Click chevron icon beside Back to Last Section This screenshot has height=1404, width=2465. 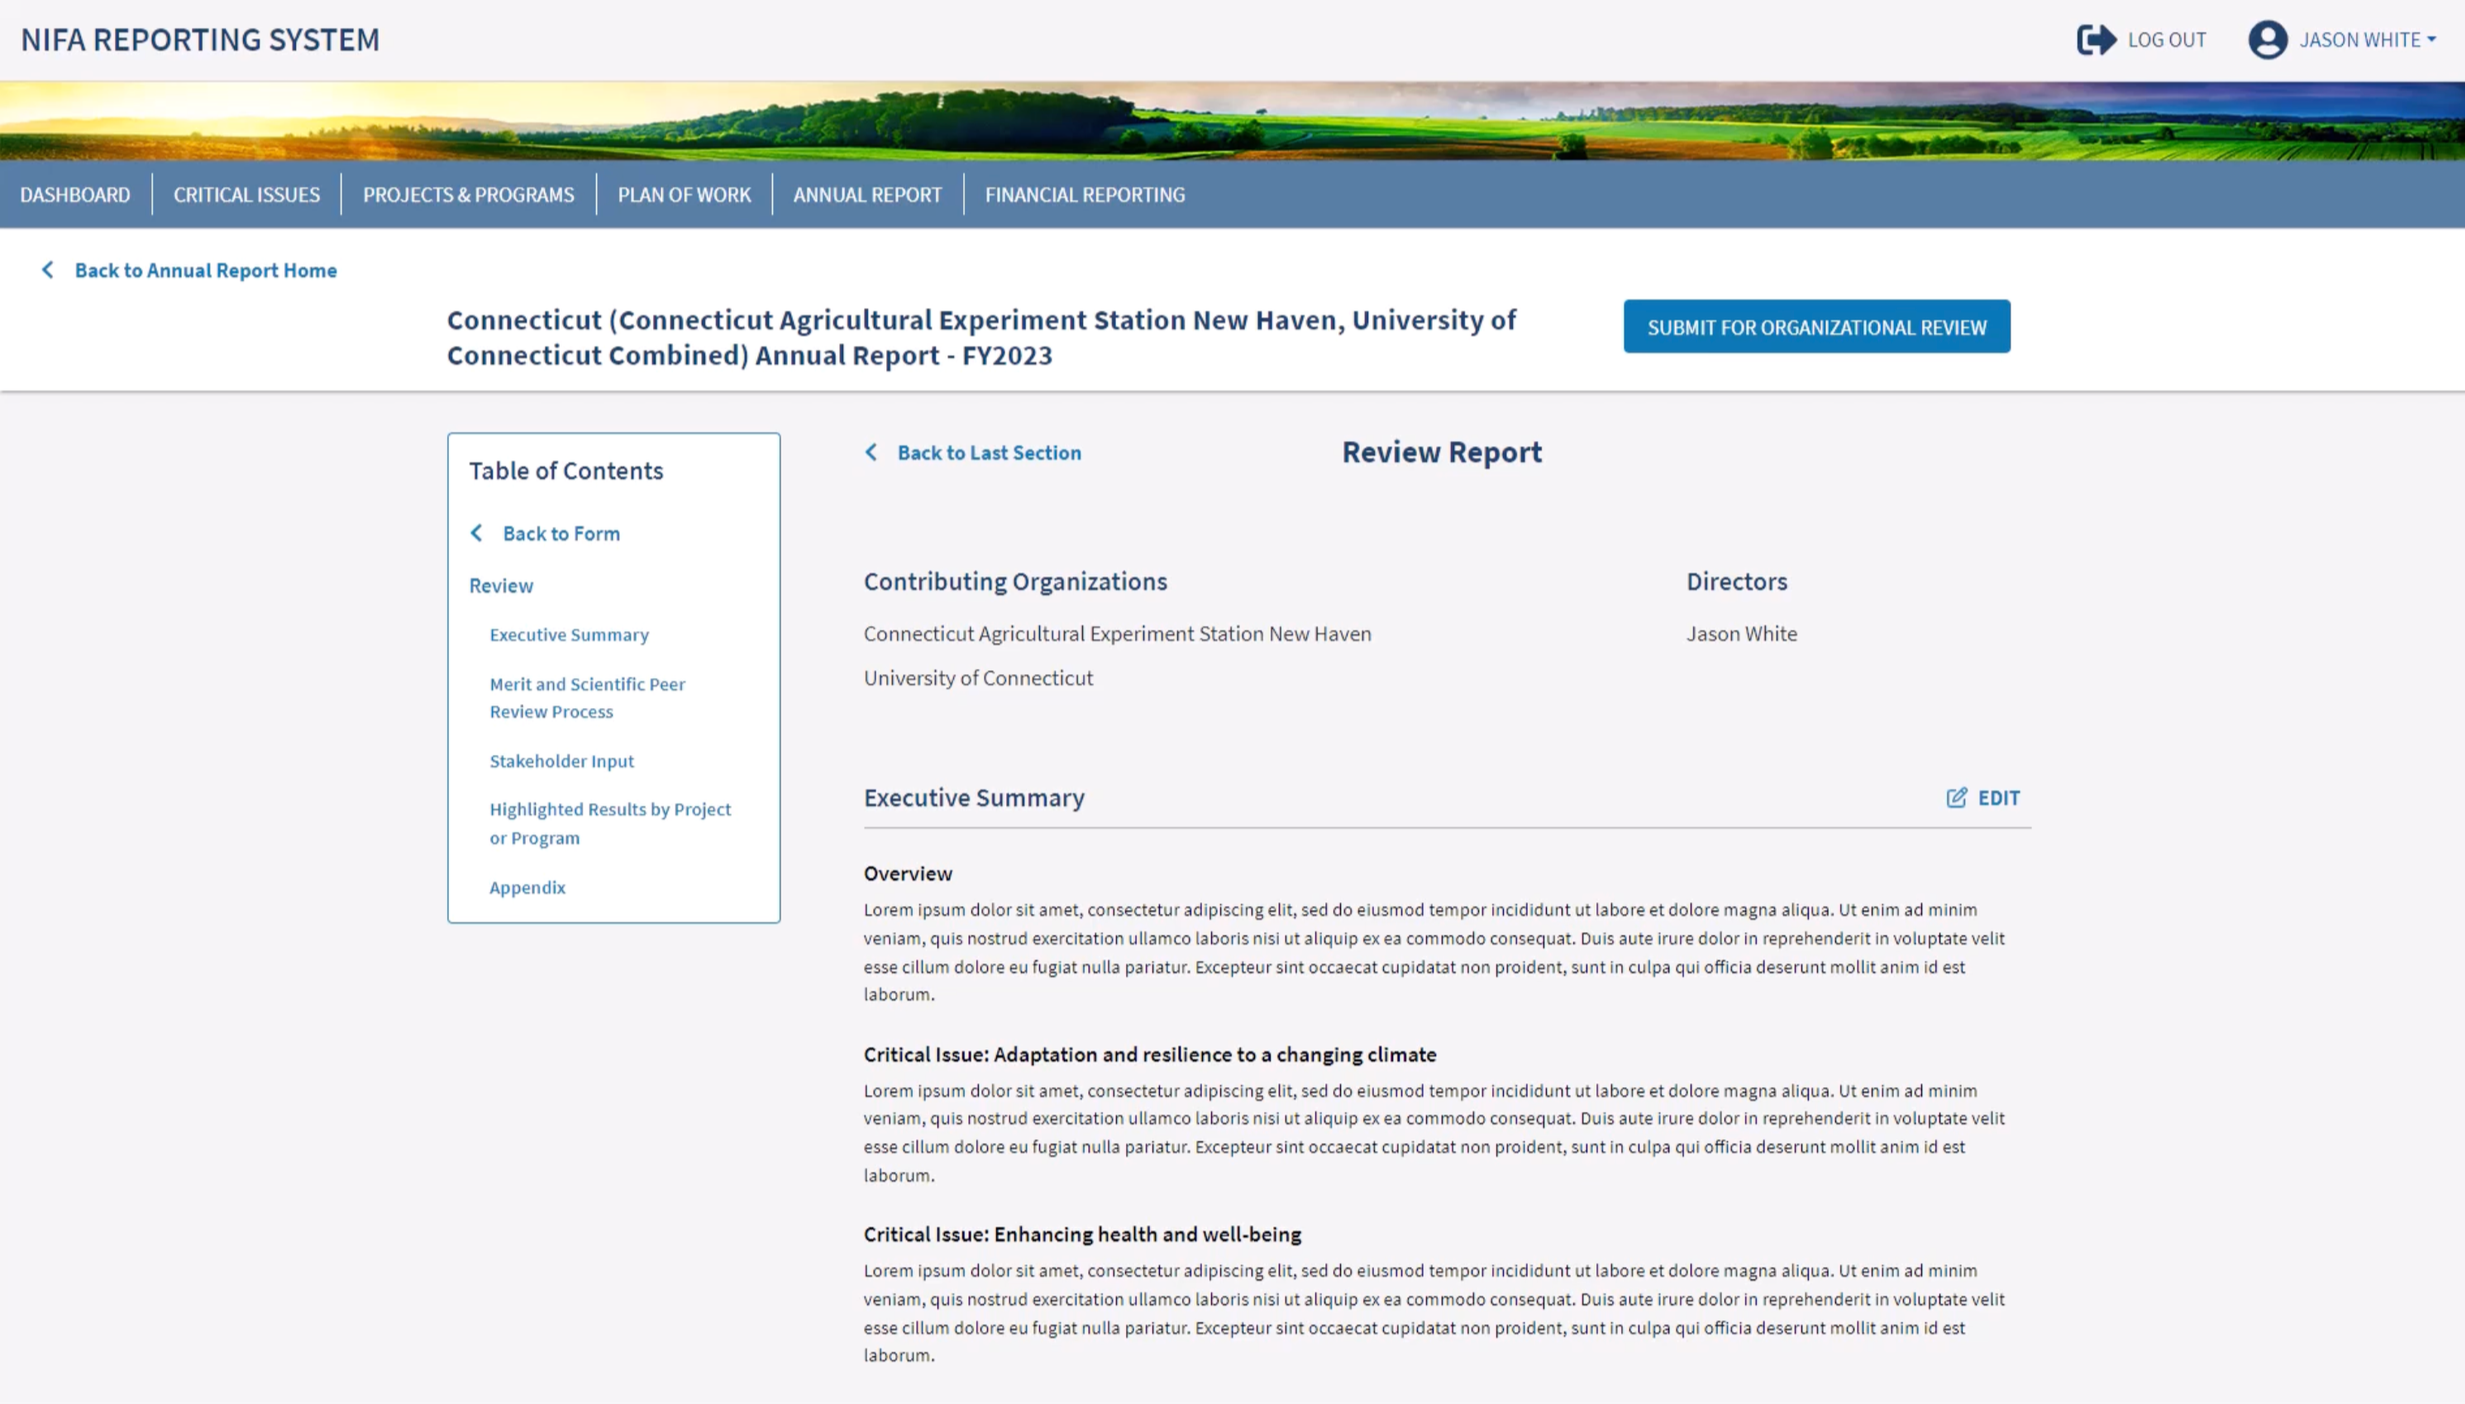(x=871, y=452)
